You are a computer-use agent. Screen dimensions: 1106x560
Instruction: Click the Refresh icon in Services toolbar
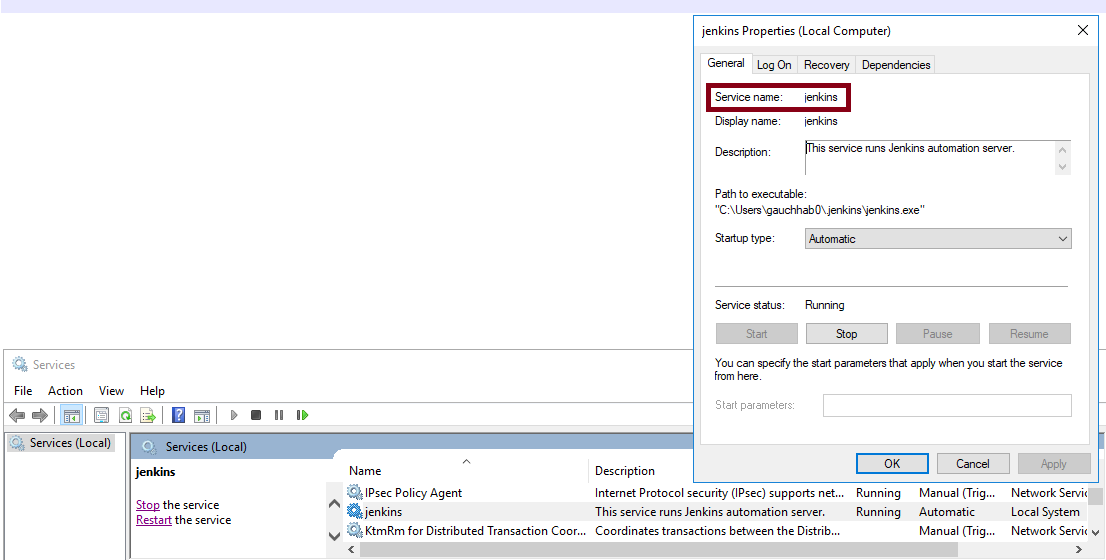coord(125,415)
